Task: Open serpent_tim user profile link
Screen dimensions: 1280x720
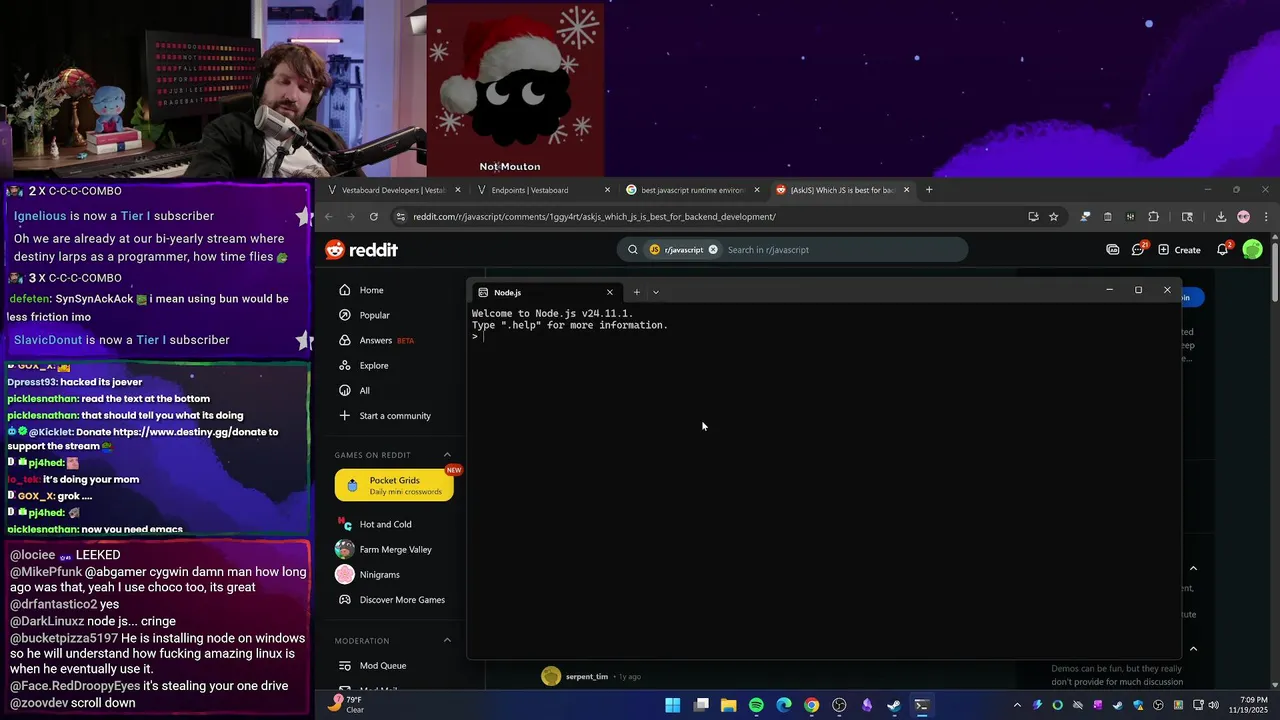Action: tap(586, 677)
